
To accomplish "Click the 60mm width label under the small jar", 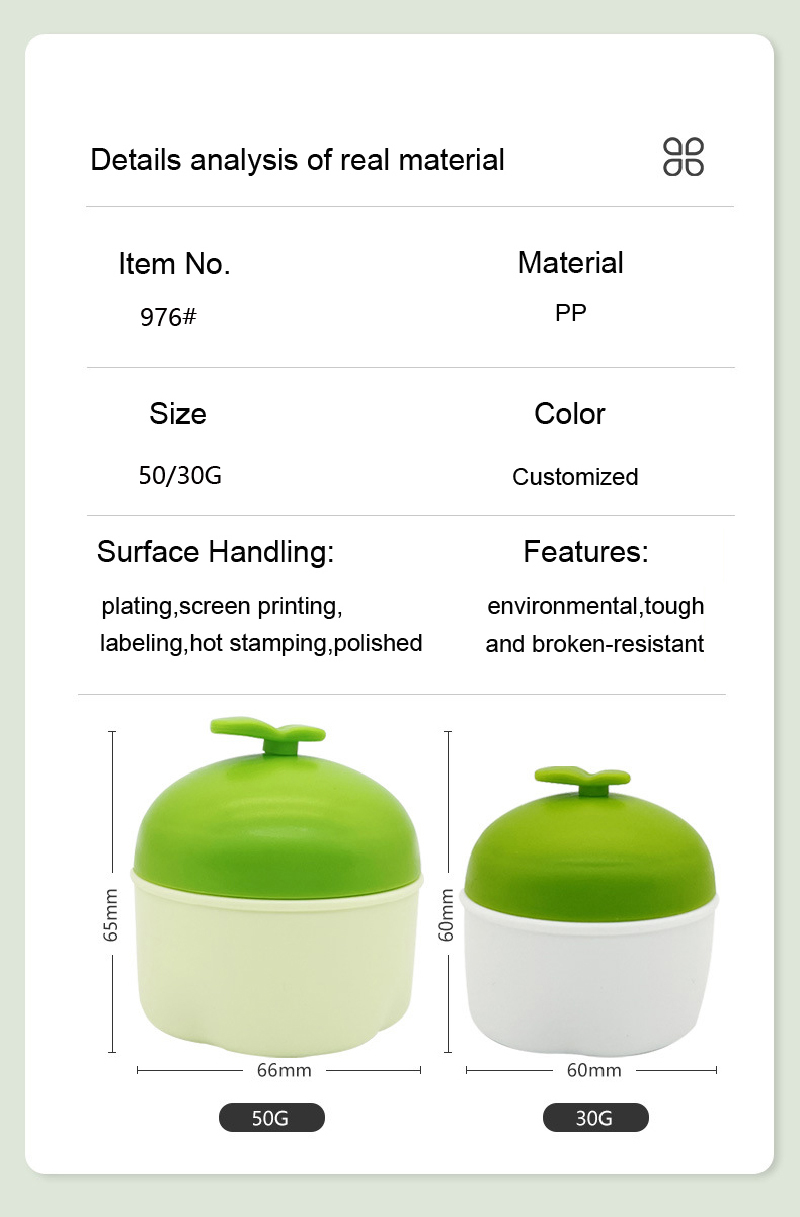I will (x=594, y=1070).
